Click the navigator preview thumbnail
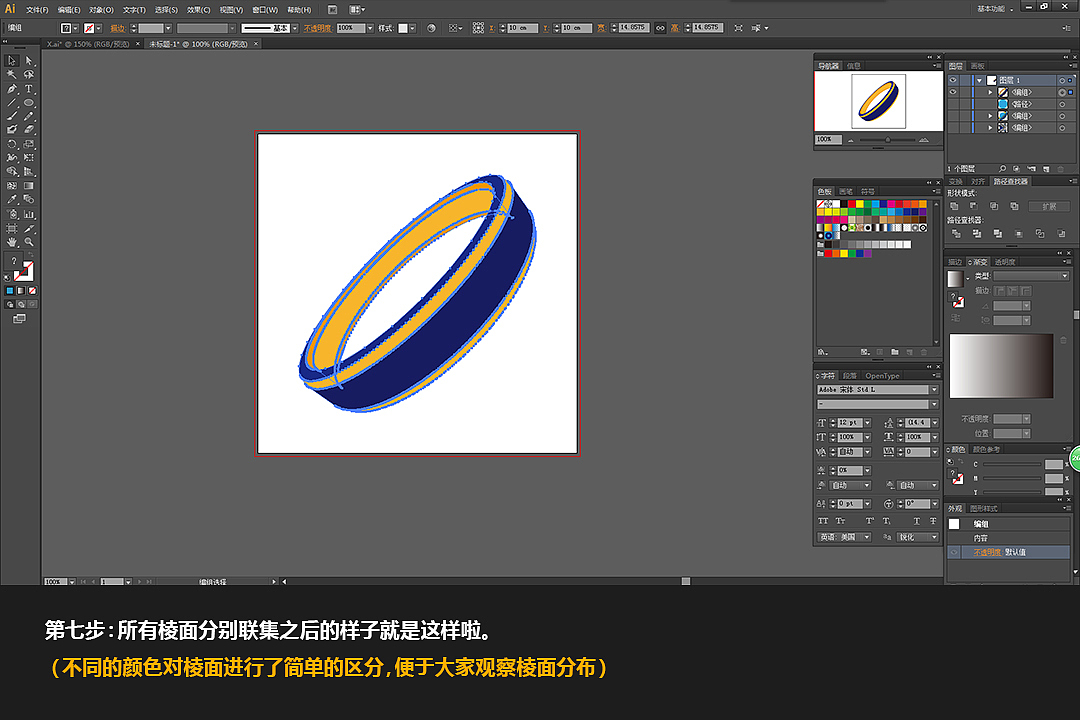Viewport: 1080px width, 720px height. click(x=878, y=100)
